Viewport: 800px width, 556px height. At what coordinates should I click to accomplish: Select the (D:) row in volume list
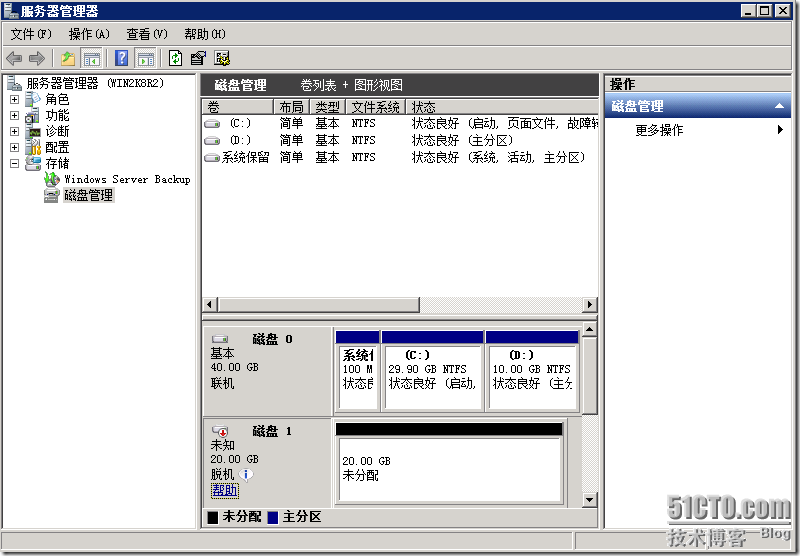coord(400,140)
